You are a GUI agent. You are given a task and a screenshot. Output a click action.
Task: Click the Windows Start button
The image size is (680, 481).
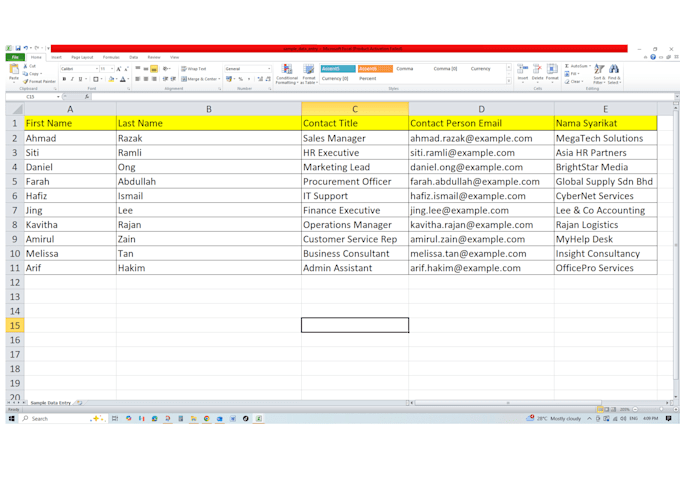(12, 419)
